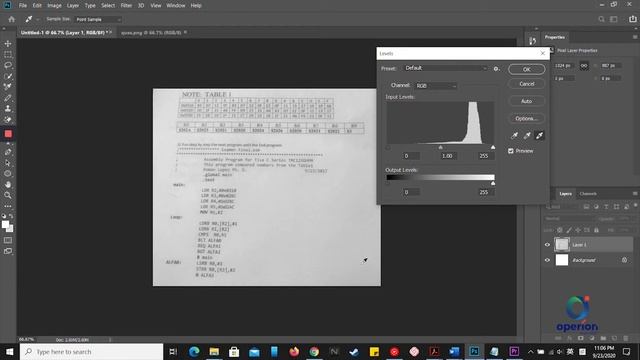
Task: Pick the black point eyedropper in Levels
Action: pyautogui.click(x=515, y=136)
